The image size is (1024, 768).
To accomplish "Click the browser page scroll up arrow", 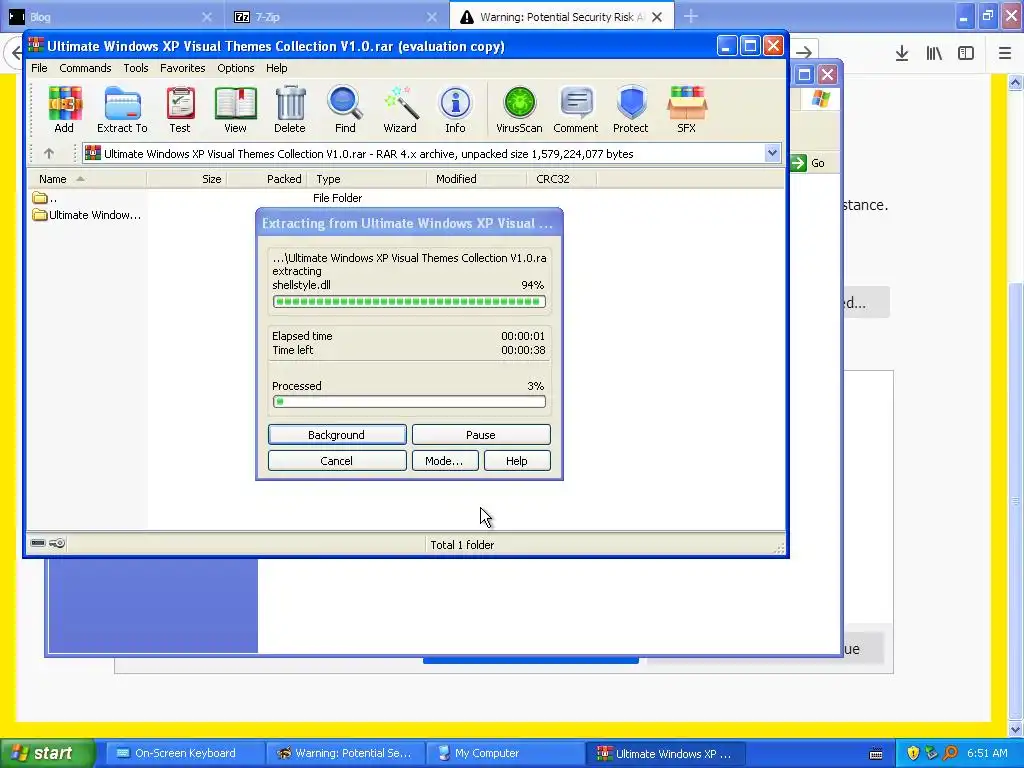I will (x=1015, y=82).
